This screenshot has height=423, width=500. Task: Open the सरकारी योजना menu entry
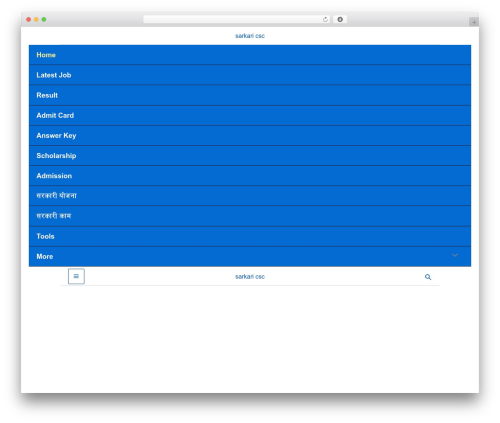click(x=250, y=196)
